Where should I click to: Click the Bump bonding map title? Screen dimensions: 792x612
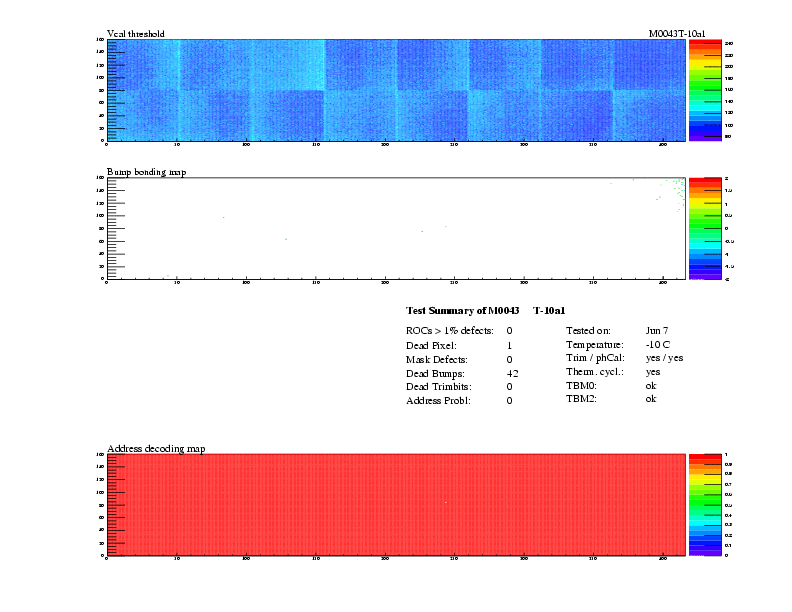[146, 172]
